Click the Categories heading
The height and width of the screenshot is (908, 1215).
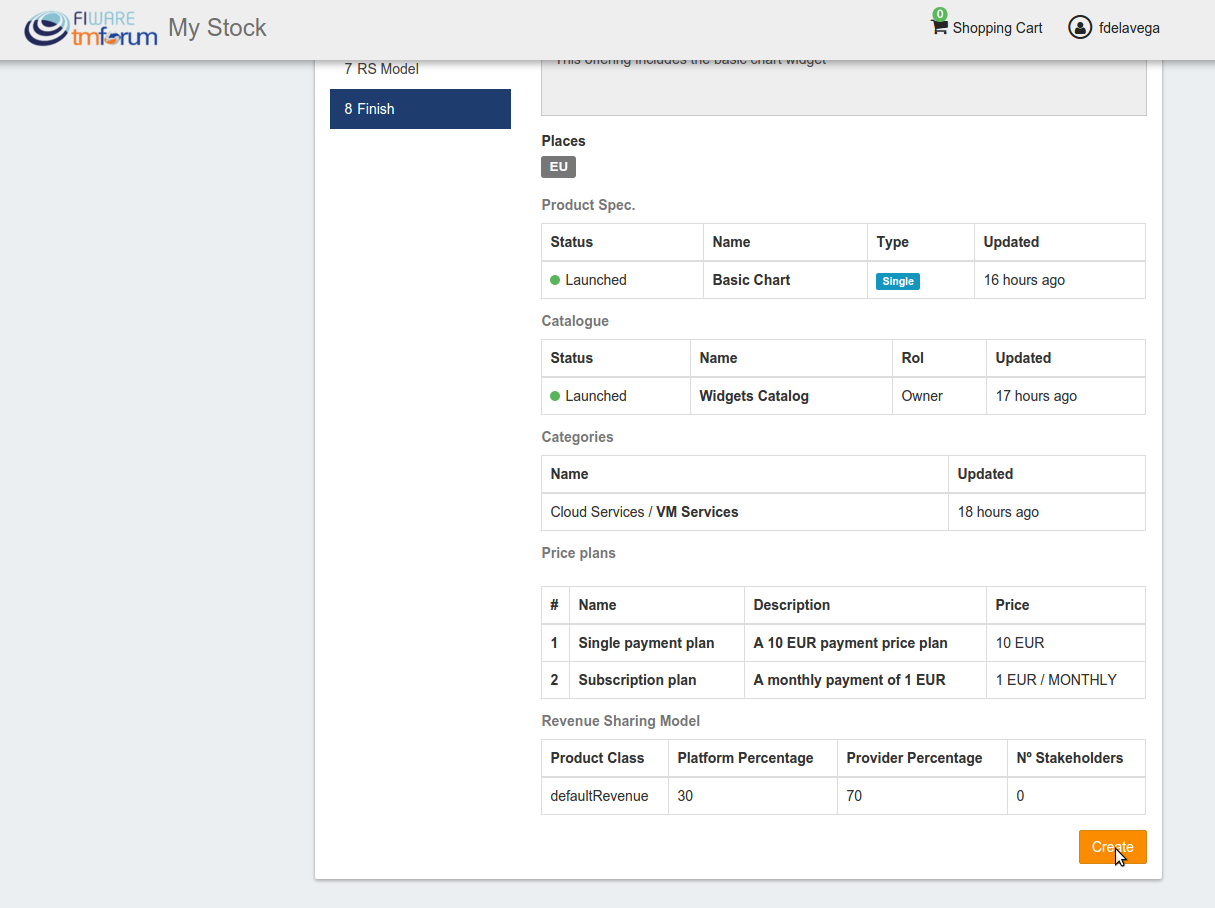578,437
